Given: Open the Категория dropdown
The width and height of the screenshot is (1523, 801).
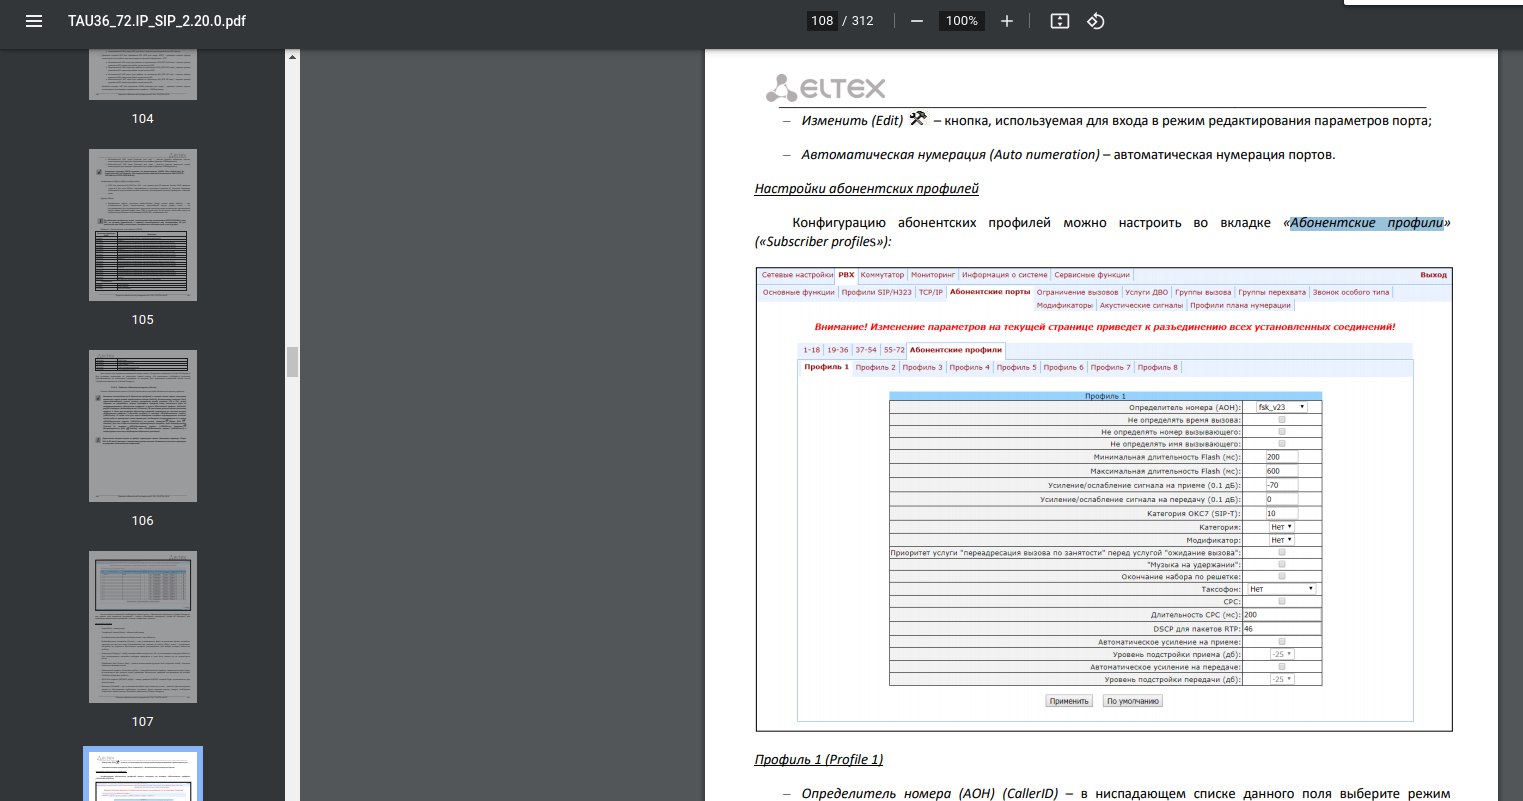Looking at the screenshot, I should pyautogui.click(x=1281, y=526).
